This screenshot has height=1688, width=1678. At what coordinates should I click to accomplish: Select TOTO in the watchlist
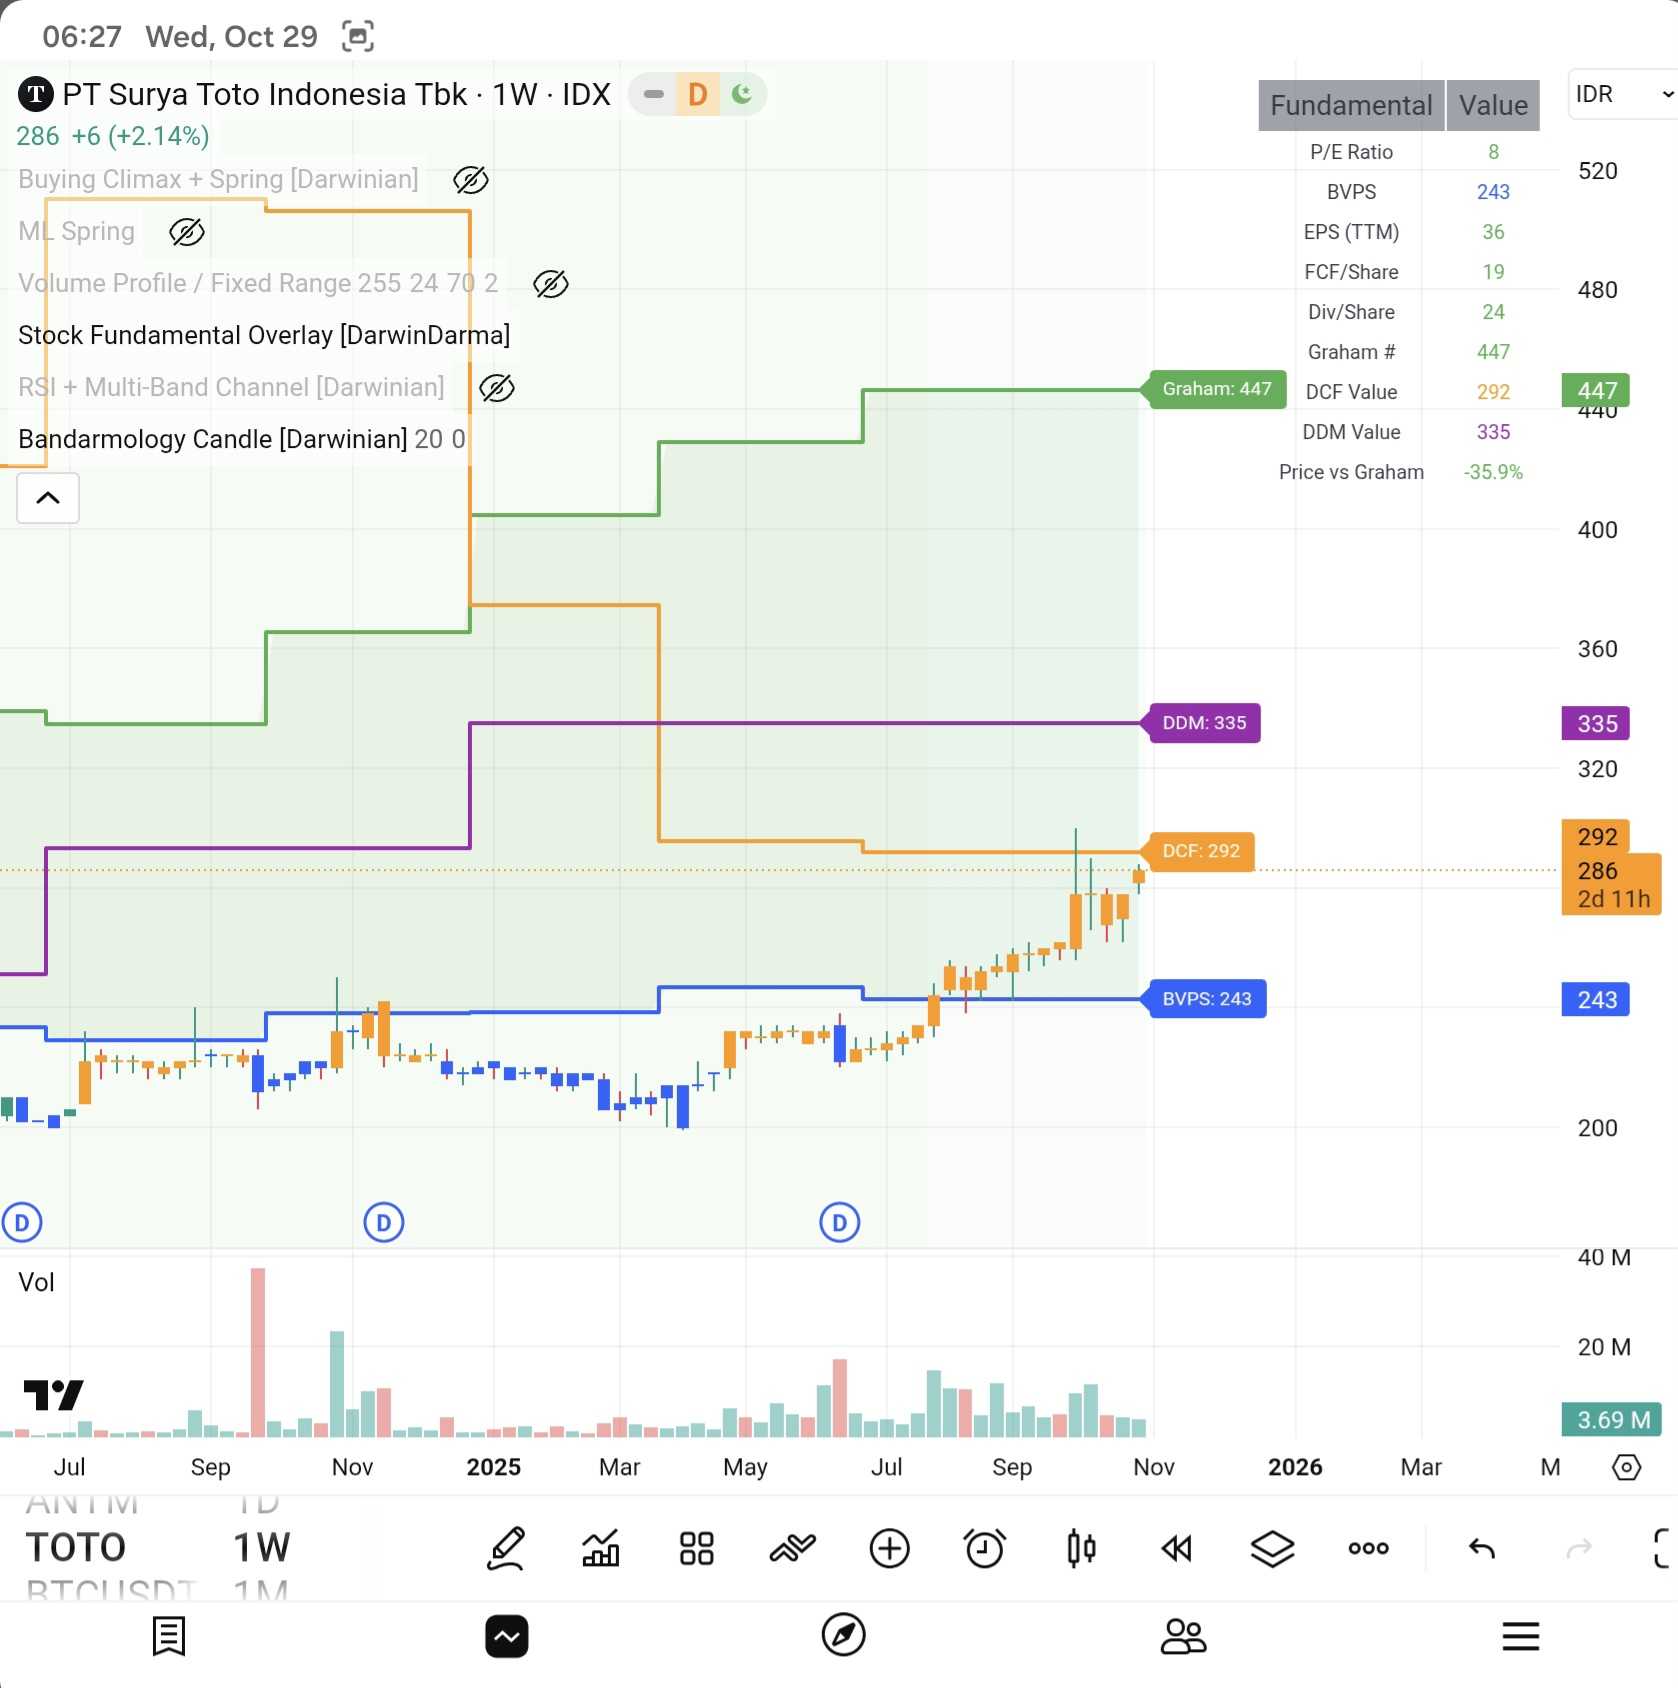76,1548
